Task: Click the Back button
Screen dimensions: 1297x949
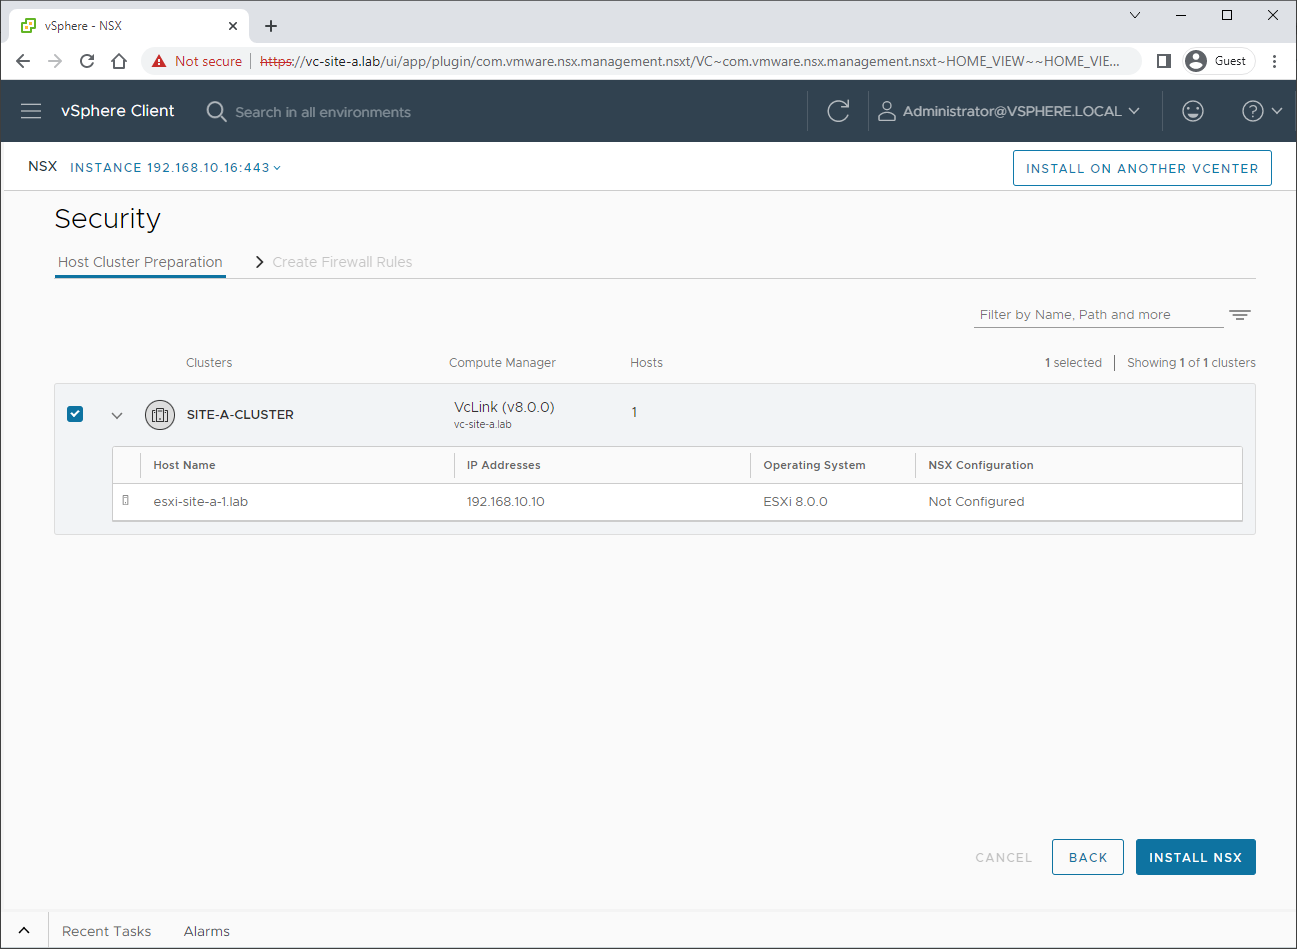Action: pos(1088,857)
